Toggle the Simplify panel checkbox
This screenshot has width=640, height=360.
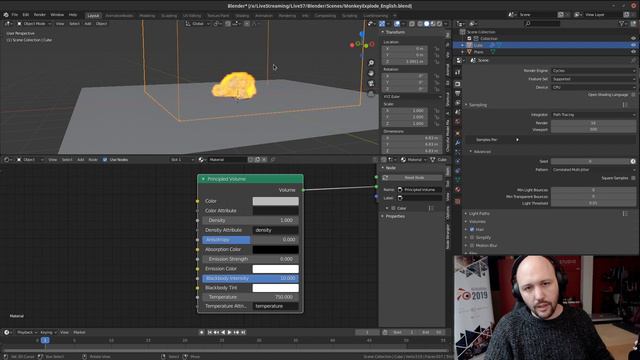click(472, 237)
